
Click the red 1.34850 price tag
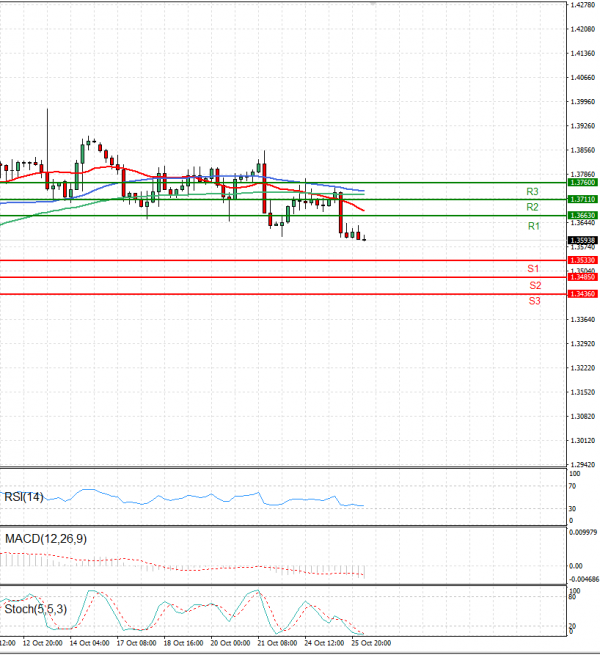pyautogui.click(x=582, y=277)
